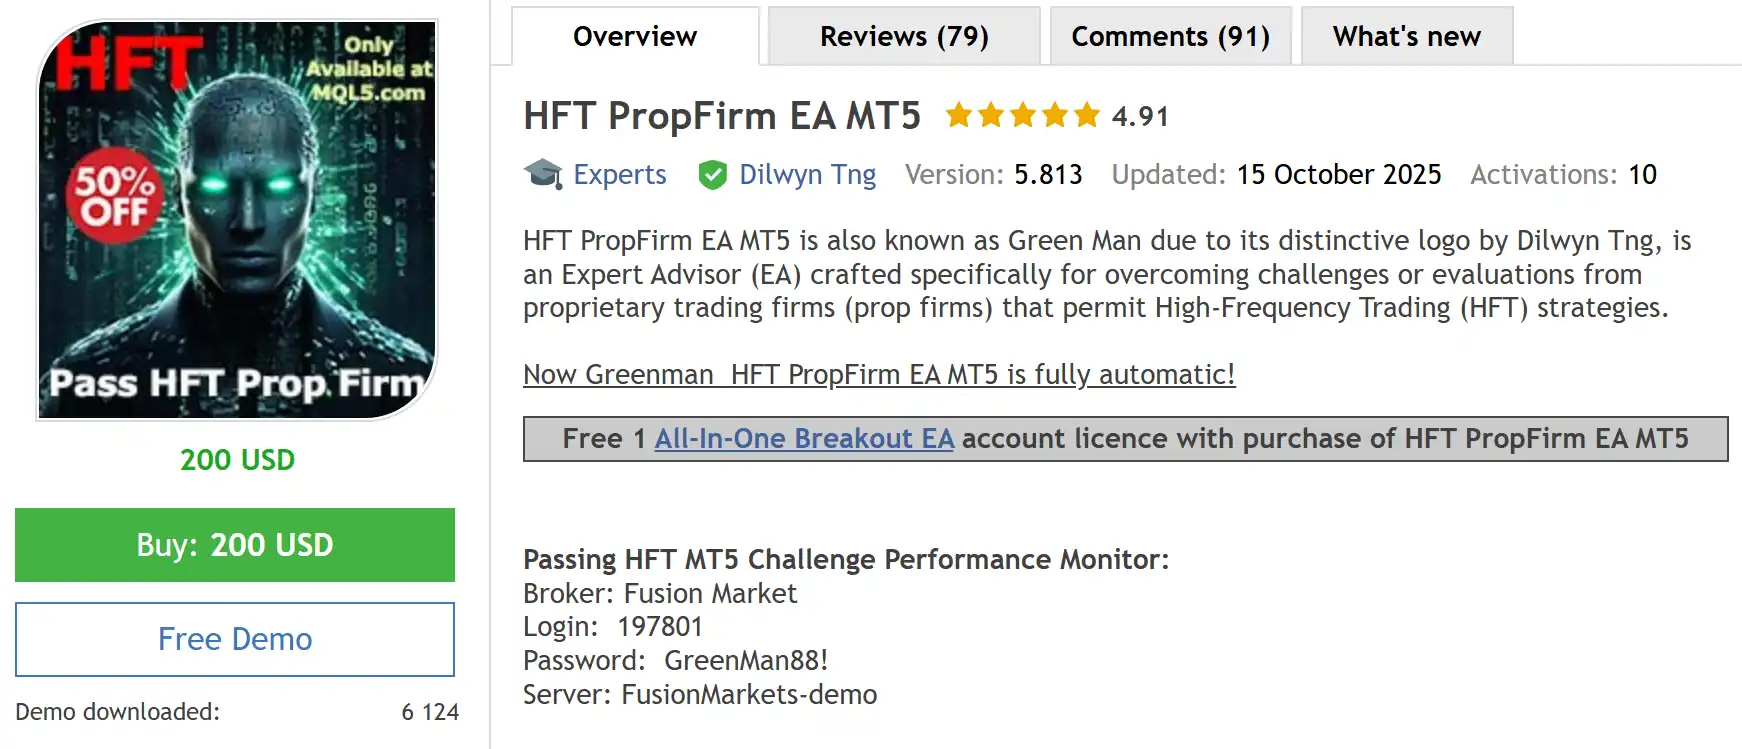The width and height of the screenshot is (1742, 749).
Task: Click the 50% OFF badge on product image
Action: (114, 195)
